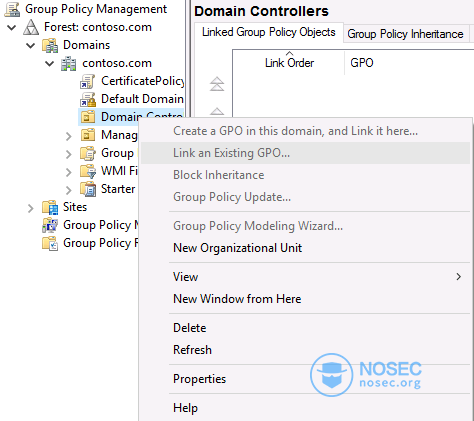The width and height of the screenshot is (474, 421).
Task: Click the Group Policy Objects folder icon
Action: coord(88,153)
